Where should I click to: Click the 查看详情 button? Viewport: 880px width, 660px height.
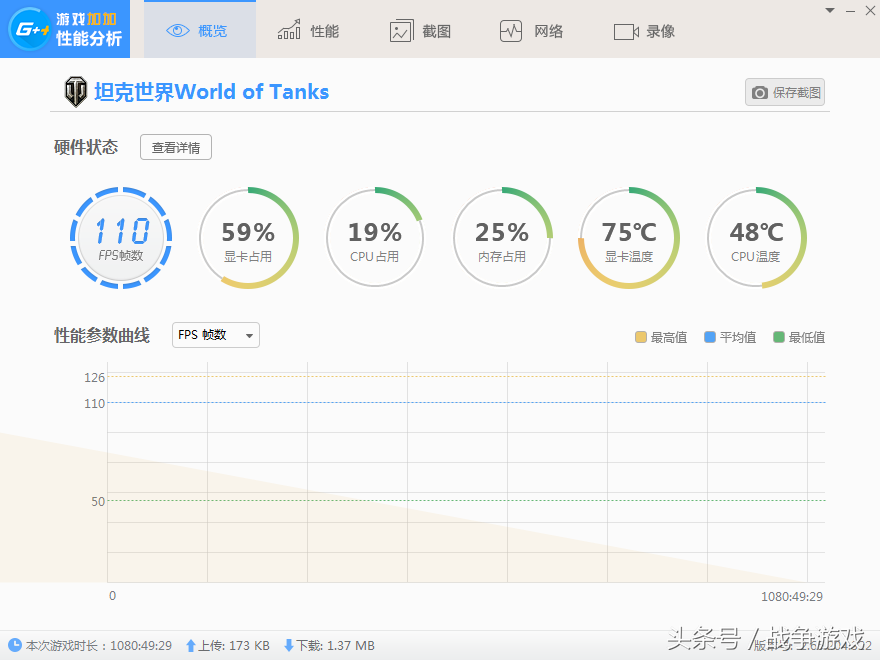click(176, 148)
